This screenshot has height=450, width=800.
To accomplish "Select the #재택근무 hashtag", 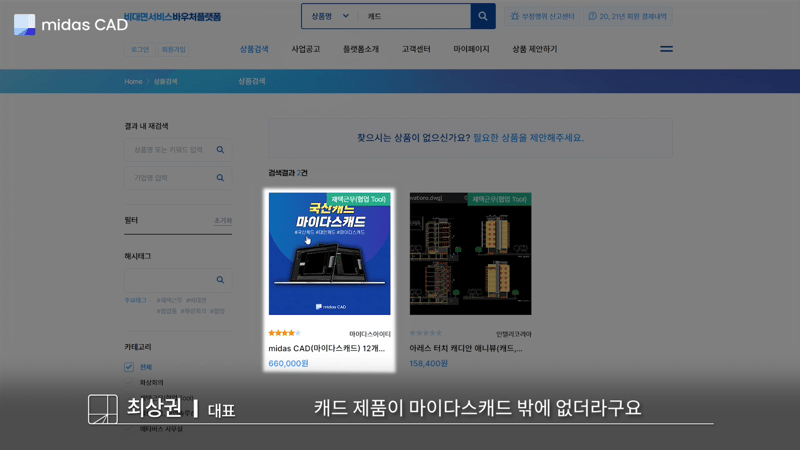I will tap(169, 301).
